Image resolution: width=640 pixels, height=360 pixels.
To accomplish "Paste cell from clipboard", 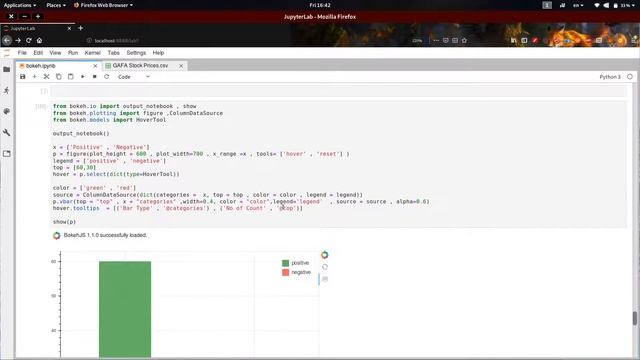I will tap(71, 77).
